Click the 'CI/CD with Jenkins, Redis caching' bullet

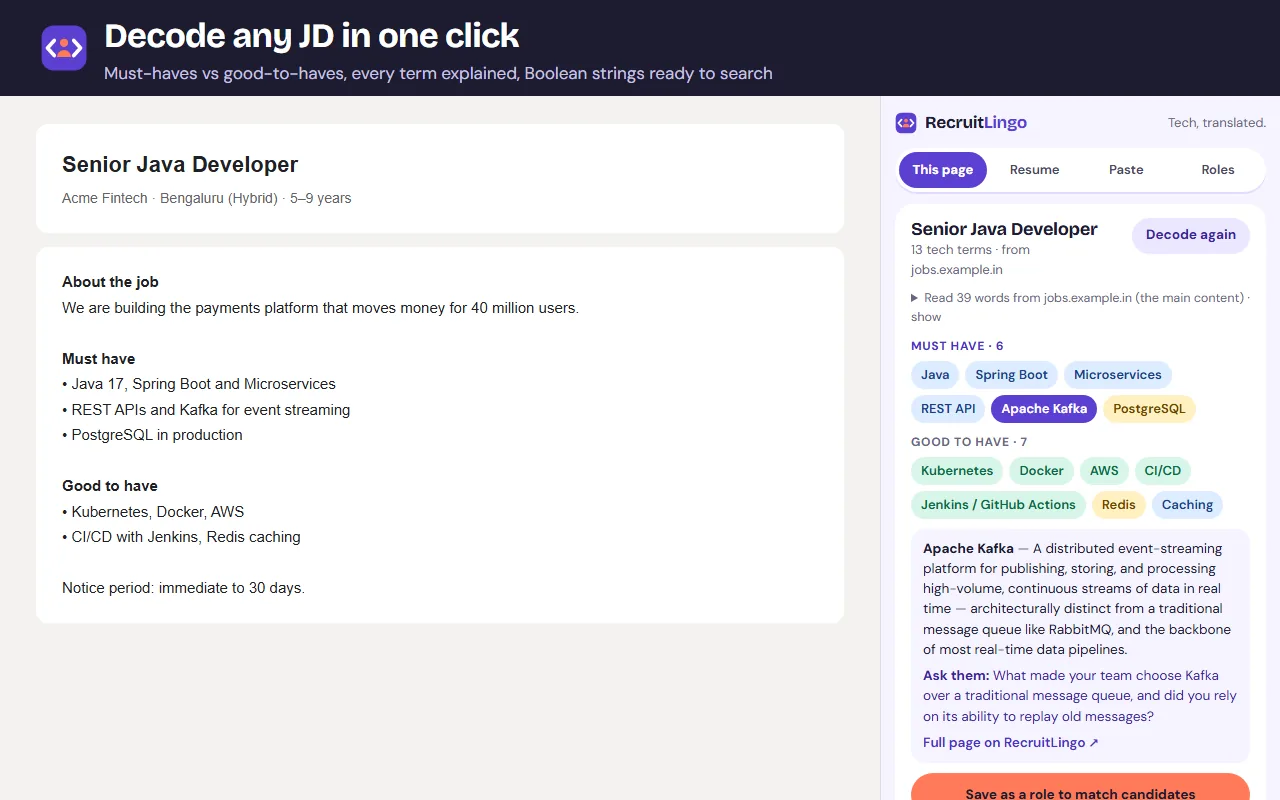(181, 537)
